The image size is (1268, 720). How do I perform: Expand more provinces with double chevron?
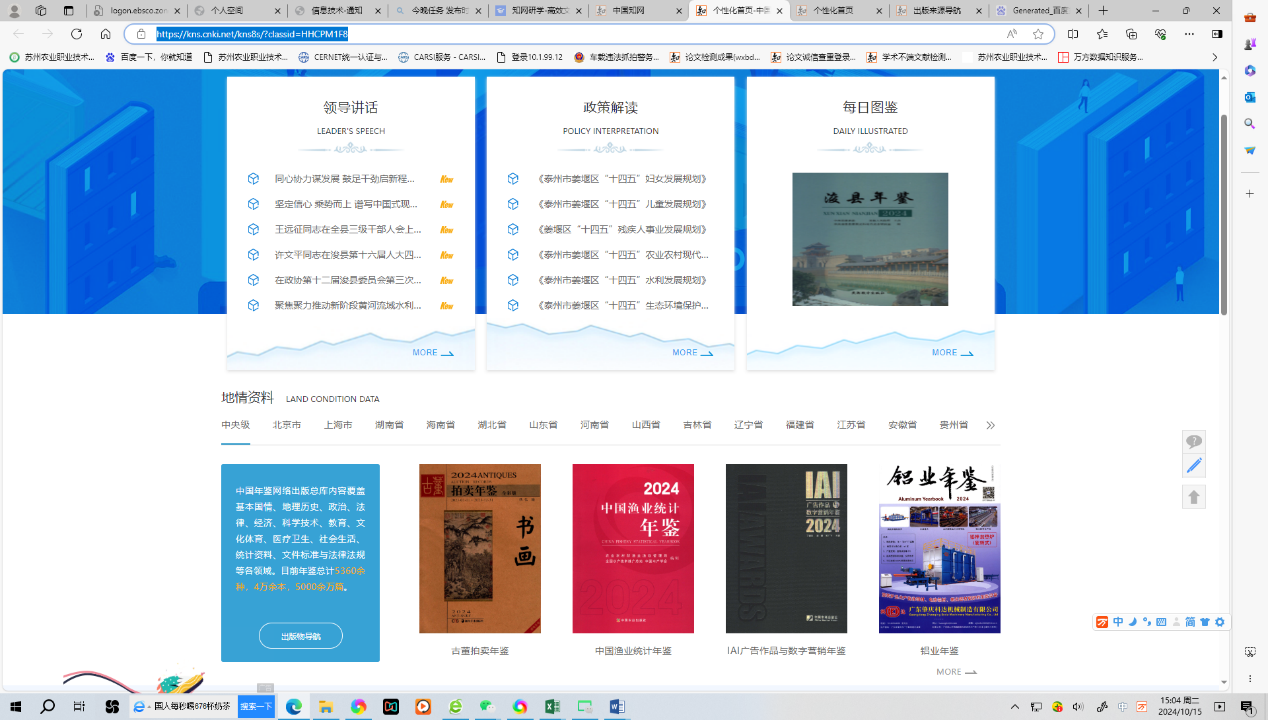point(990,425)
